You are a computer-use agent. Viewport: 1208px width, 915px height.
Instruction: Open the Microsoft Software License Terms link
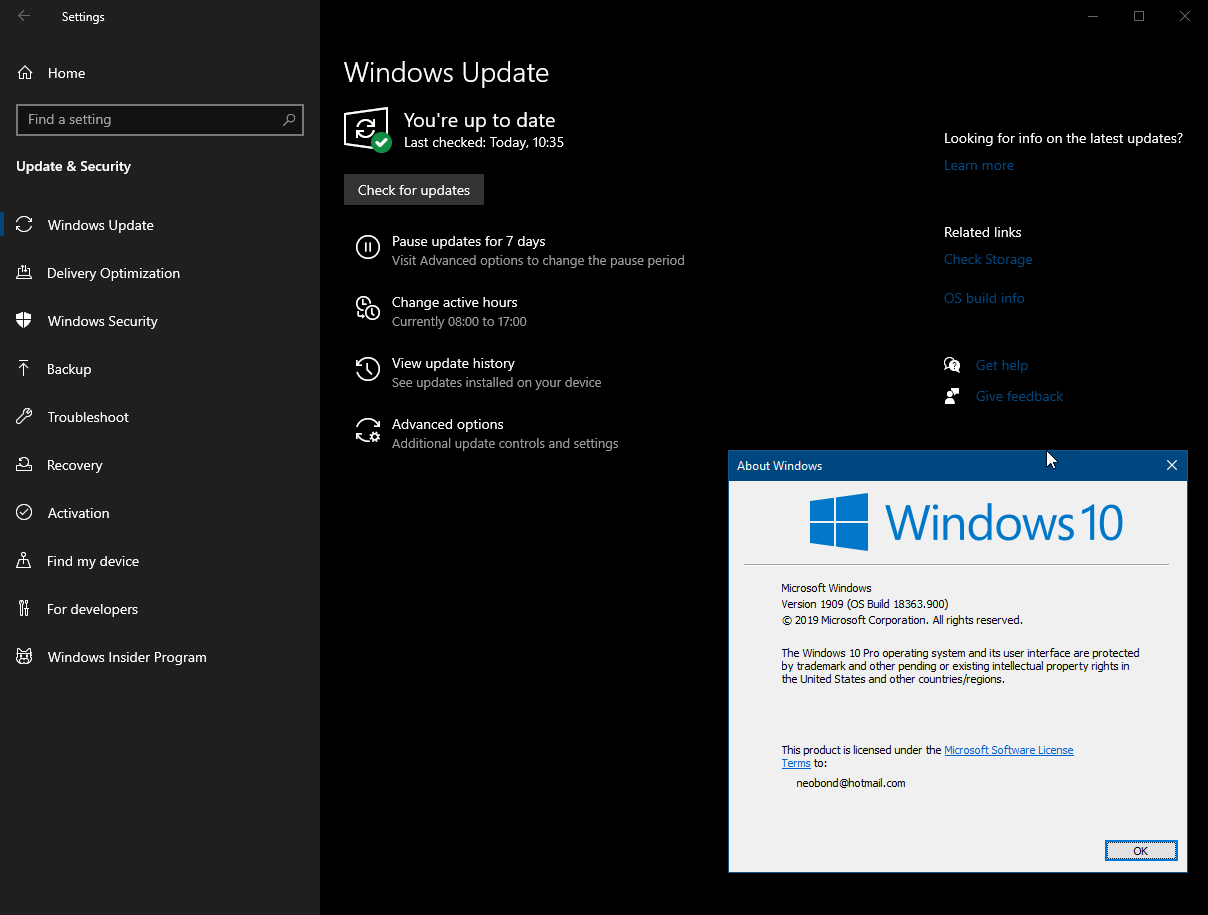[1008, 749]
